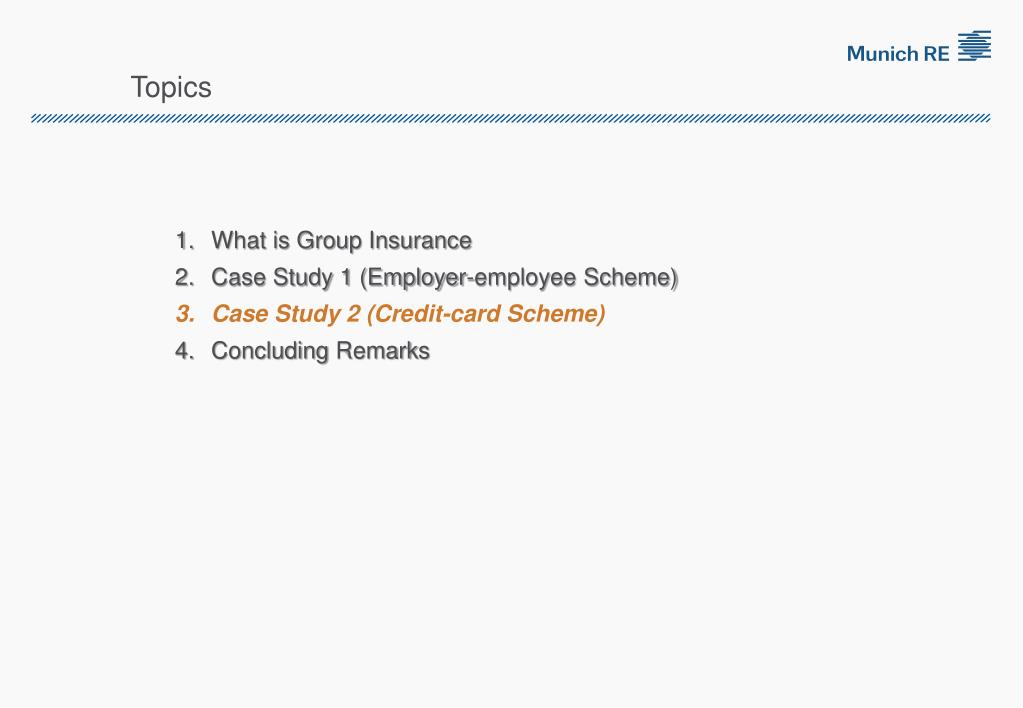
Task: Click the word 'is' in item one
Action: [281, 241]
